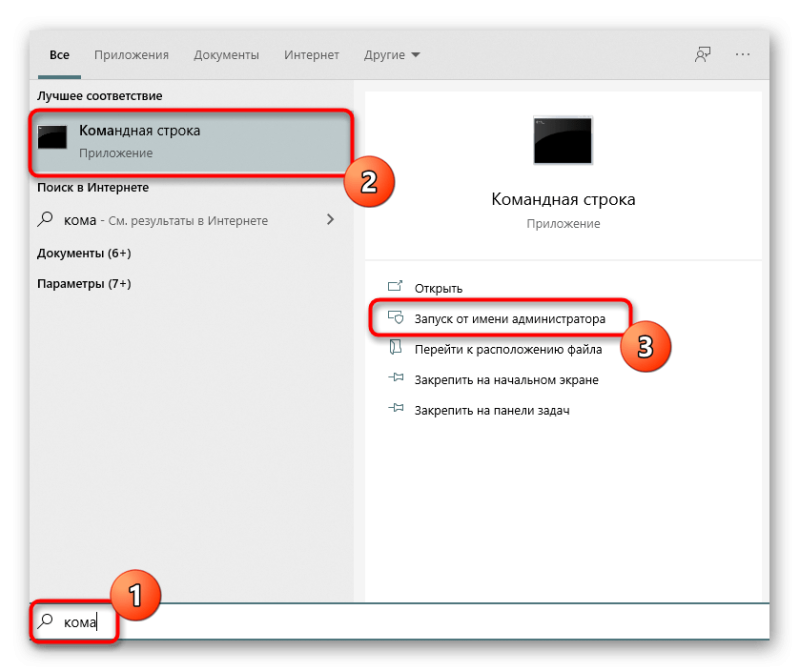Click the Поиск в Интернете heading
This screenshot has width=800, height=671.
pos(93,188)
